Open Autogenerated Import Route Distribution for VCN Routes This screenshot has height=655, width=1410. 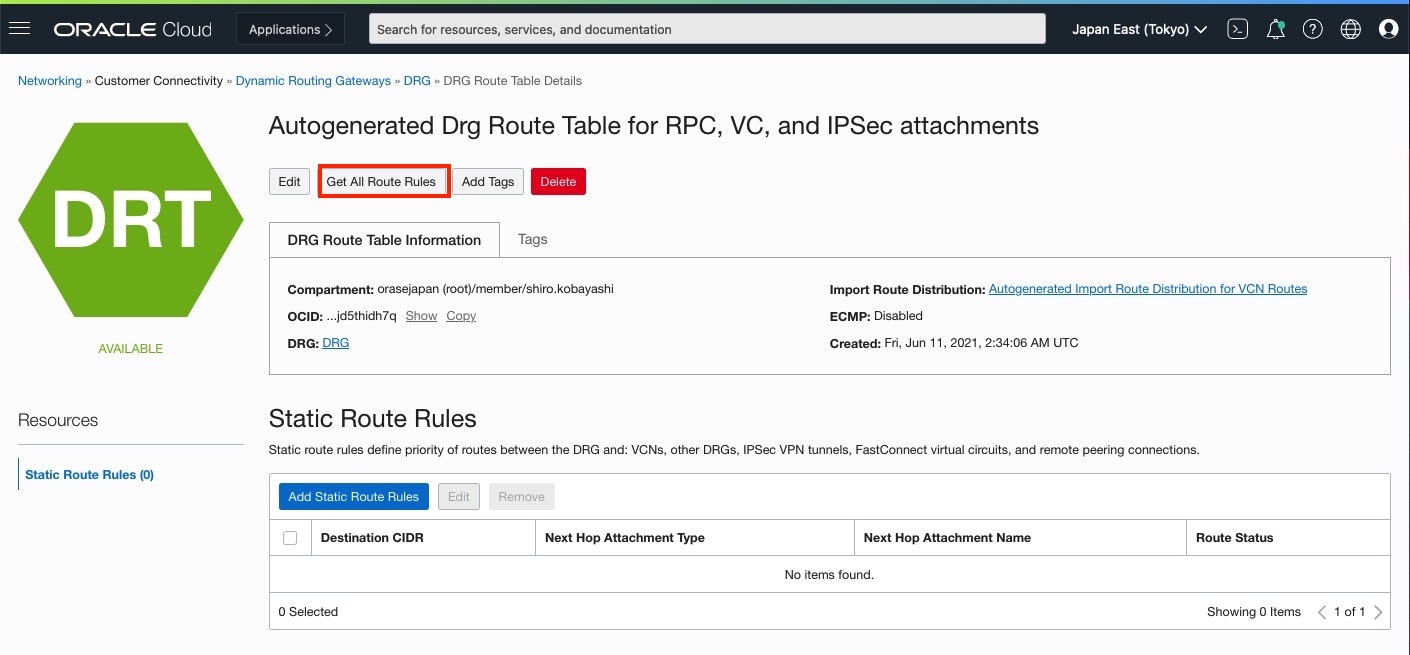click(x=1148, y=289)
